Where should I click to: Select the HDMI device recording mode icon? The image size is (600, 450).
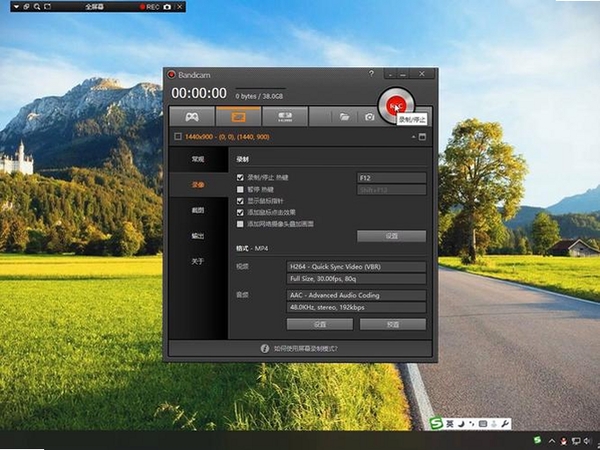click(x=285, y=117)
